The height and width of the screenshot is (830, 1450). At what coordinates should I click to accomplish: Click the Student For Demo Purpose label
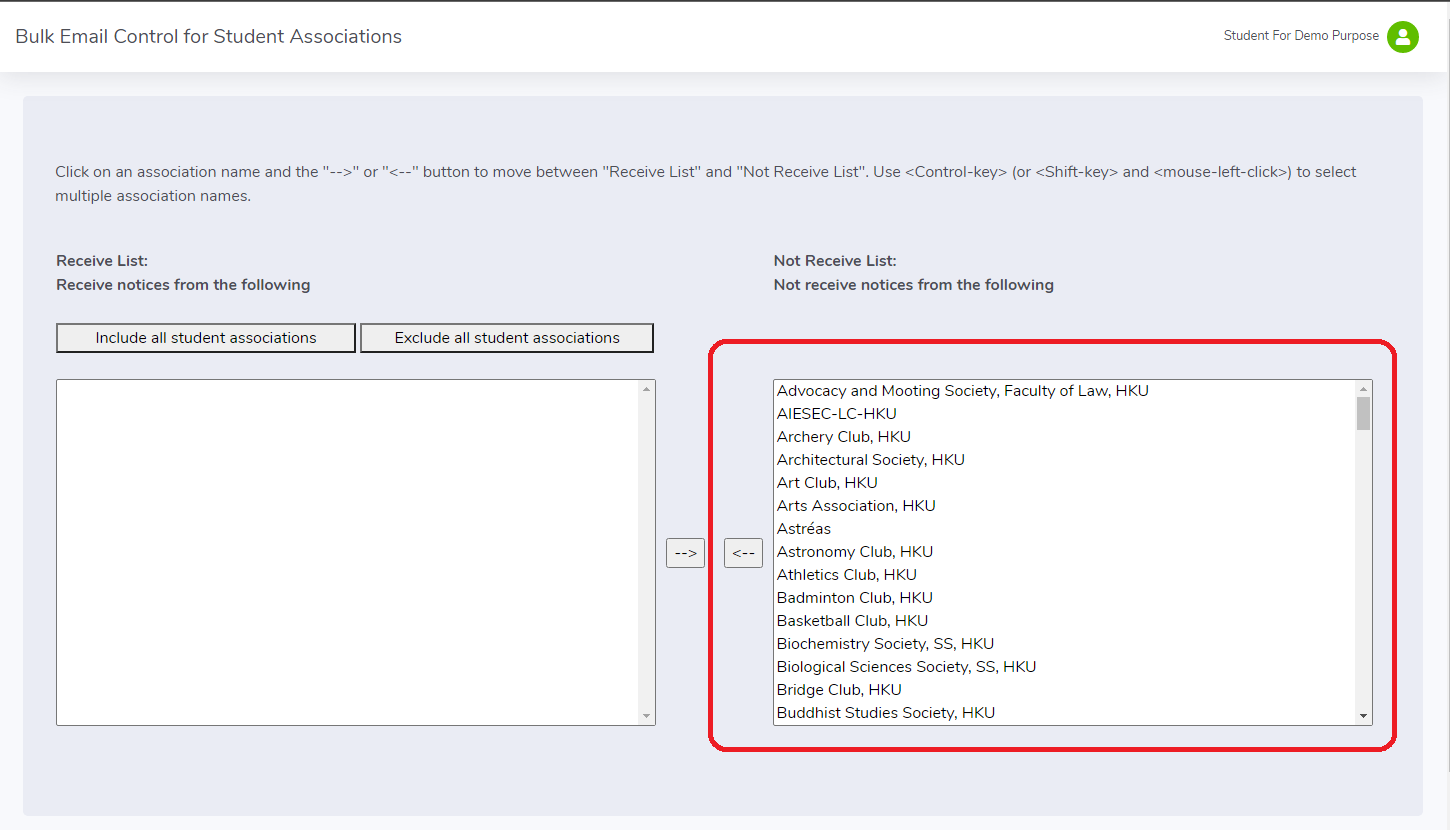(1299, 35)
